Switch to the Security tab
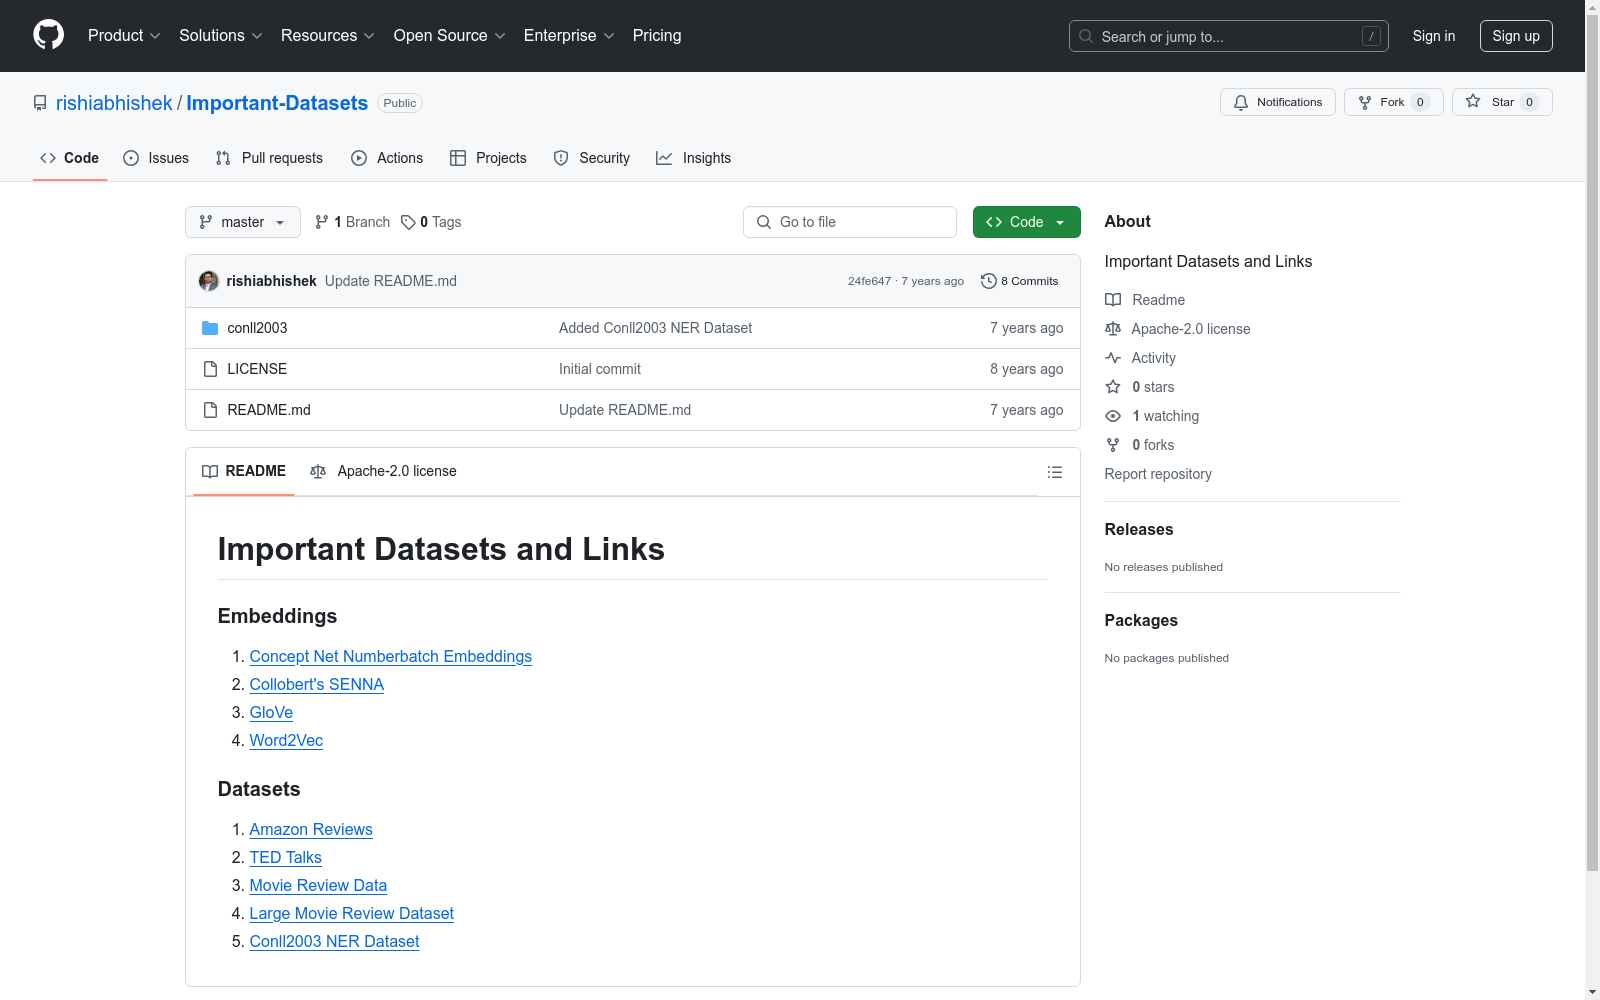This screenshot has width=1600, height=1000. (592, 158)
